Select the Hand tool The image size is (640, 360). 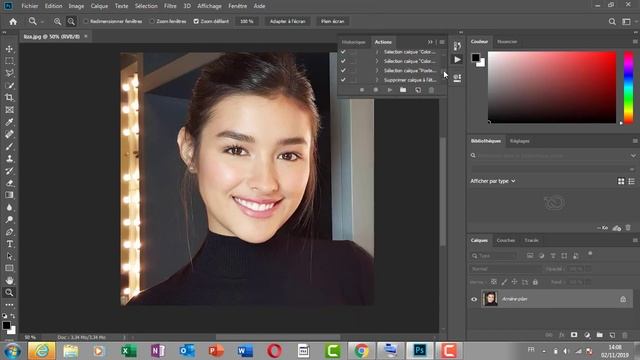pyautogui.click(x=9, y=280)
